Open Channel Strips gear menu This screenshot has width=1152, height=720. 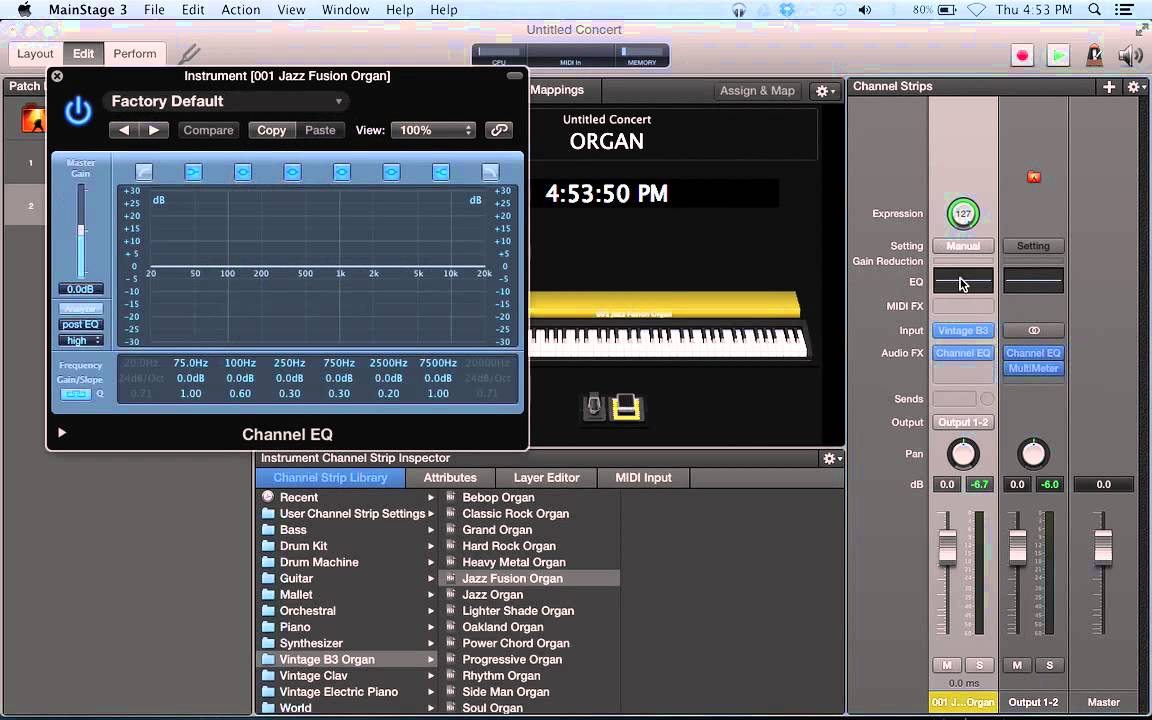(1136, 87)
